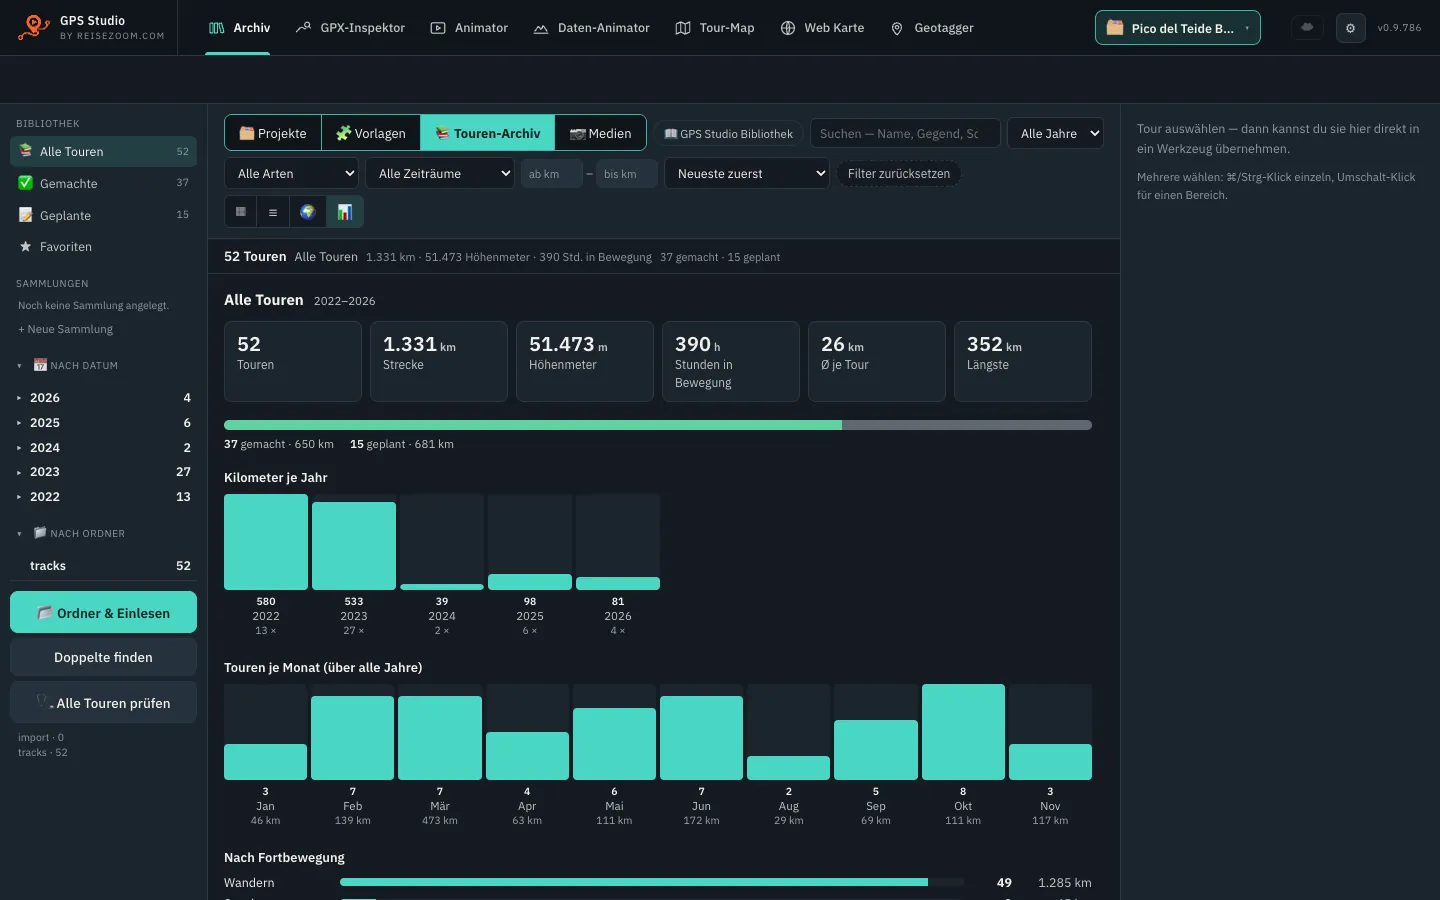Click Filter zurücksetzen button
This screenshot has height=900, width=1440.
tap(899, 173)
